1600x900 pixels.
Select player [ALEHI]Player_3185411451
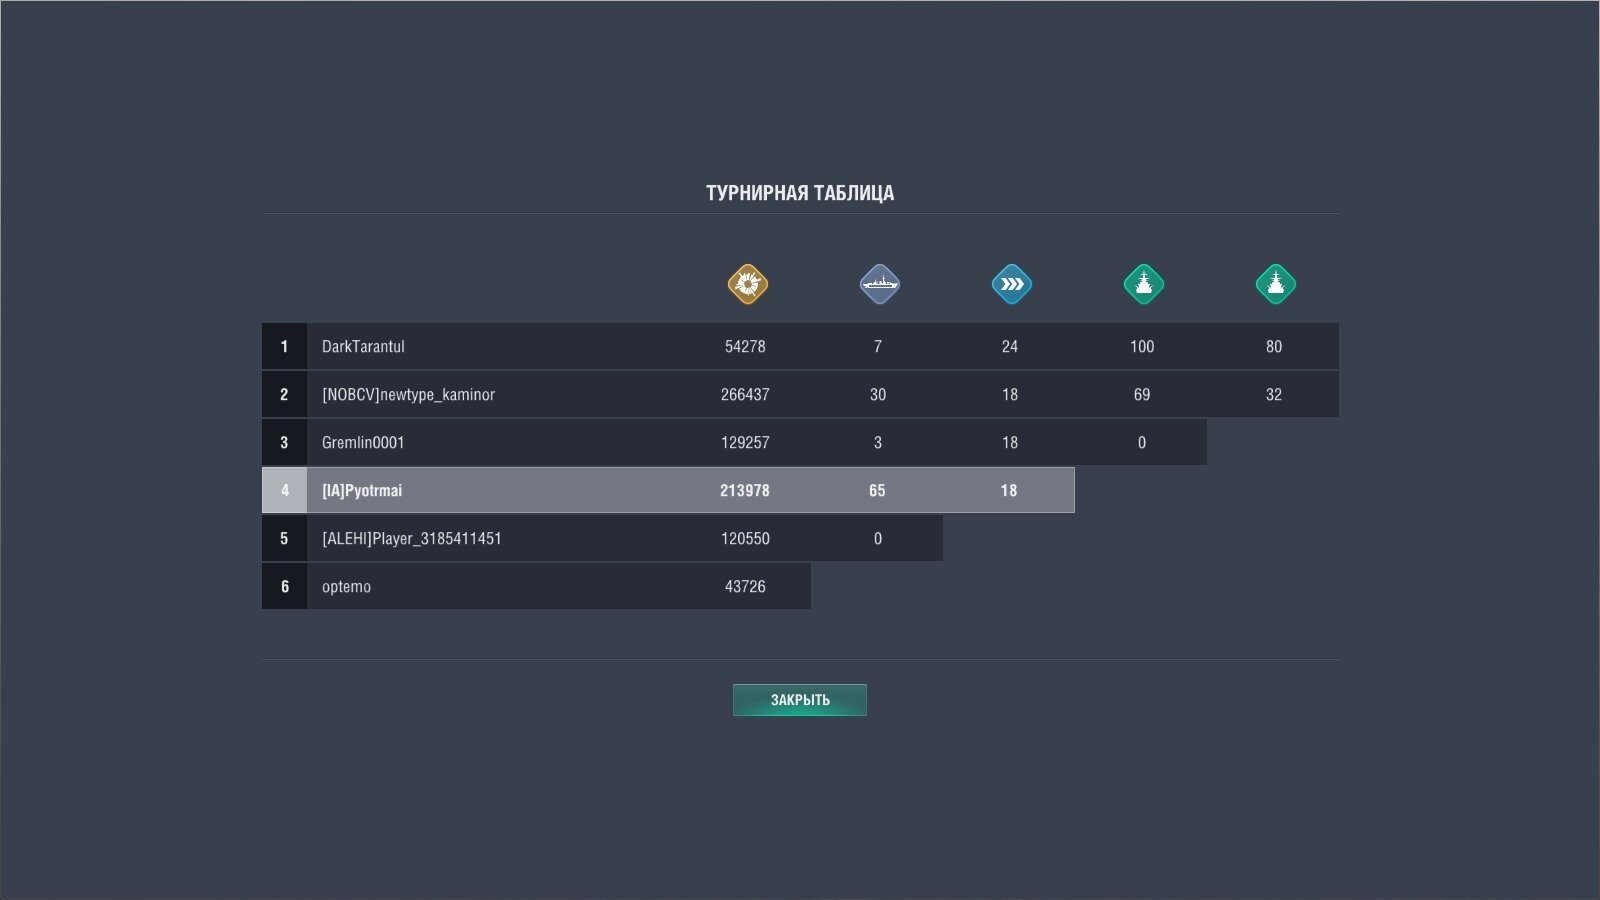coord(411,539)
